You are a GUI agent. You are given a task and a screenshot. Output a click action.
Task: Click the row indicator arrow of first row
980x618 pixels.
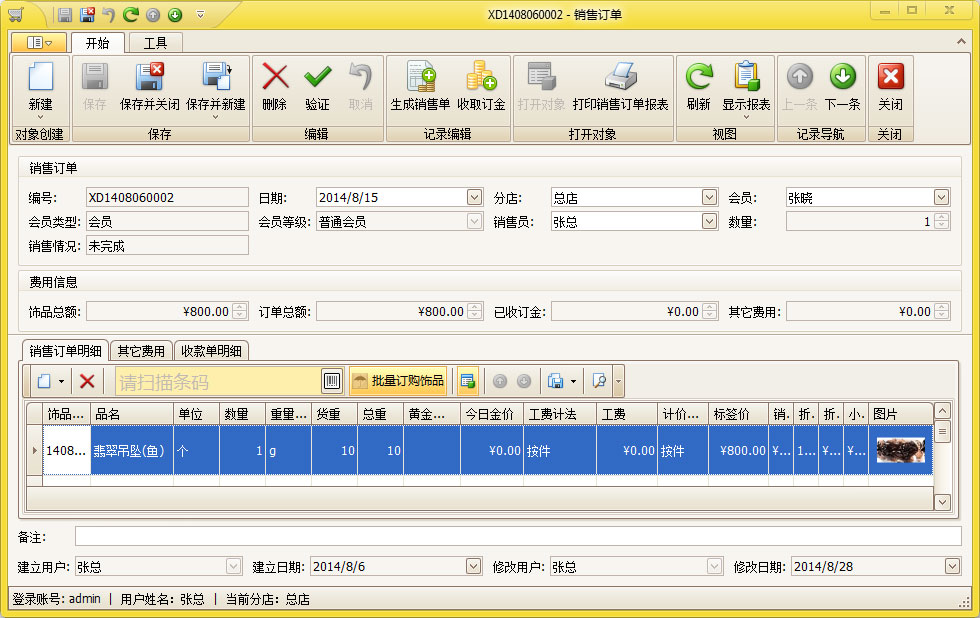pos(34,450)
